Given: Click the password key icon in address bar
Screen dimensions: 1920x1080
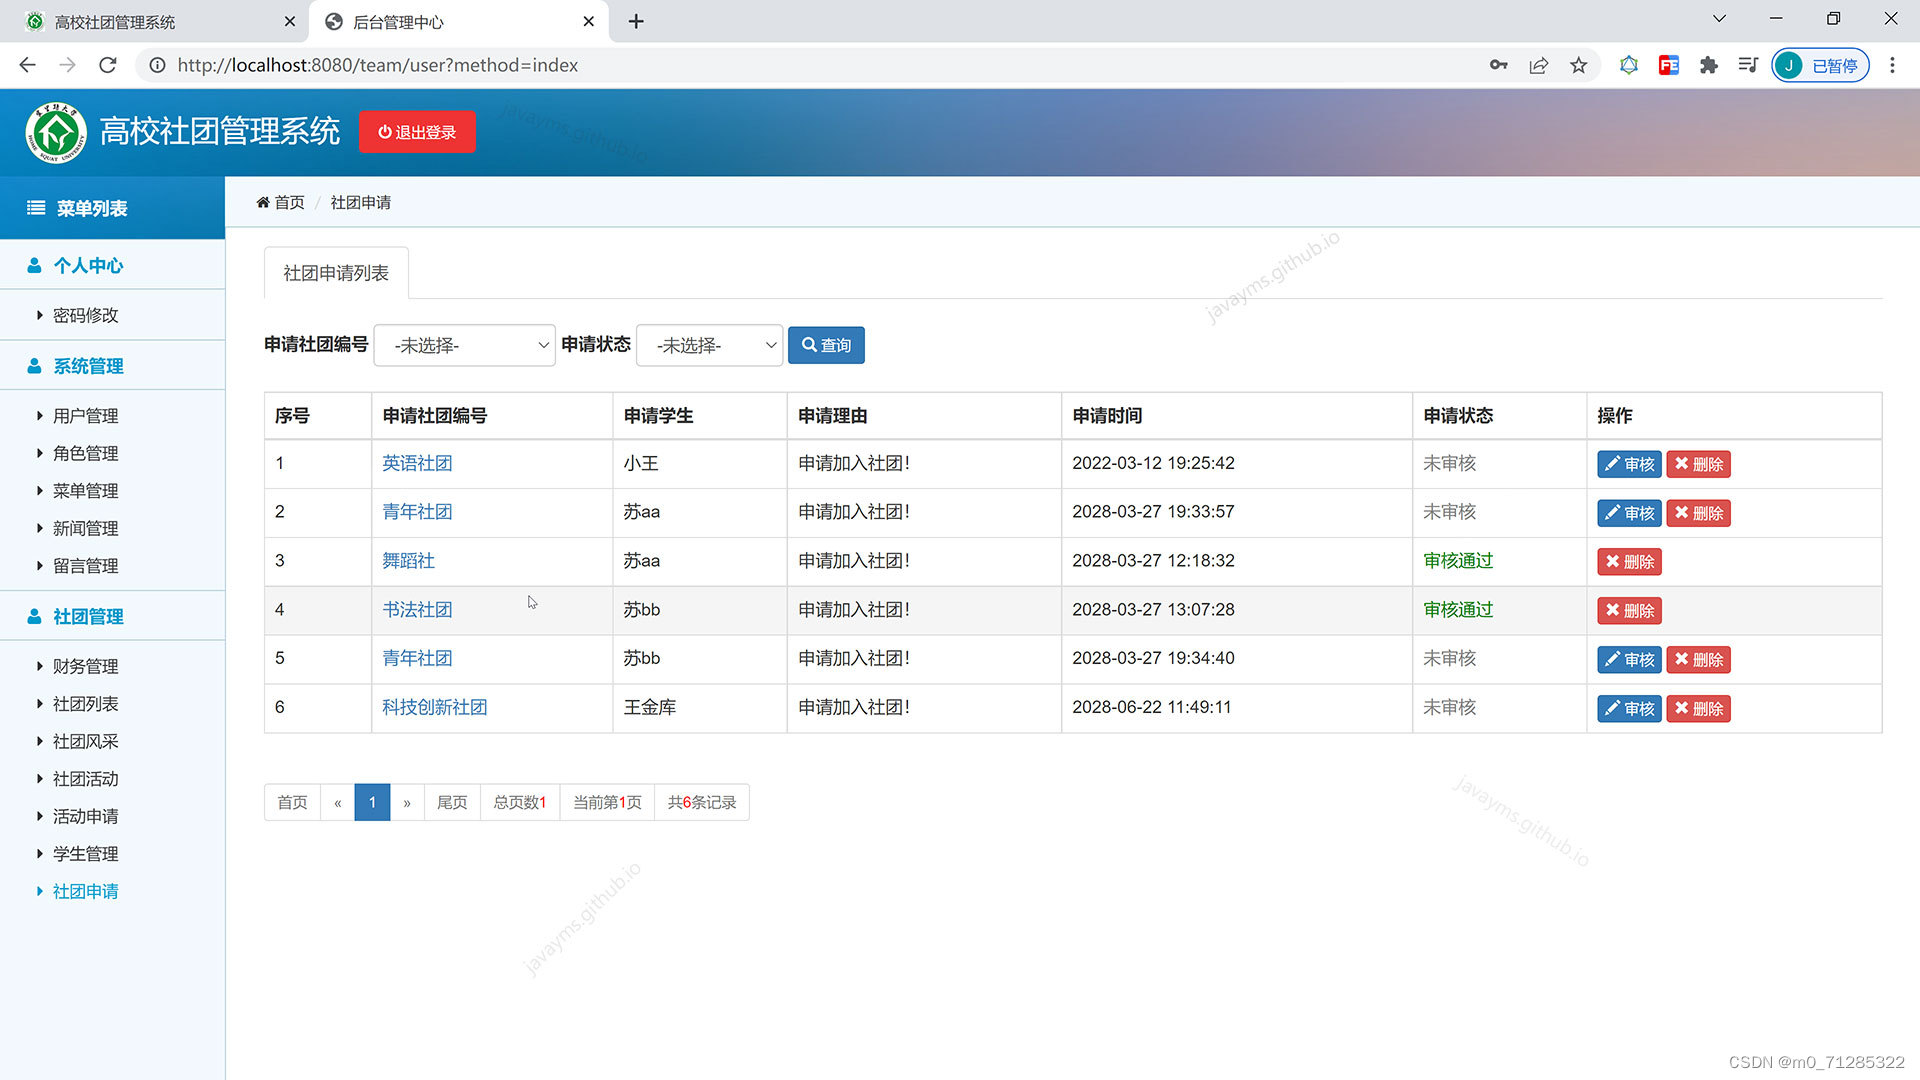Looking at the screenshot, I should (1498, 65).
